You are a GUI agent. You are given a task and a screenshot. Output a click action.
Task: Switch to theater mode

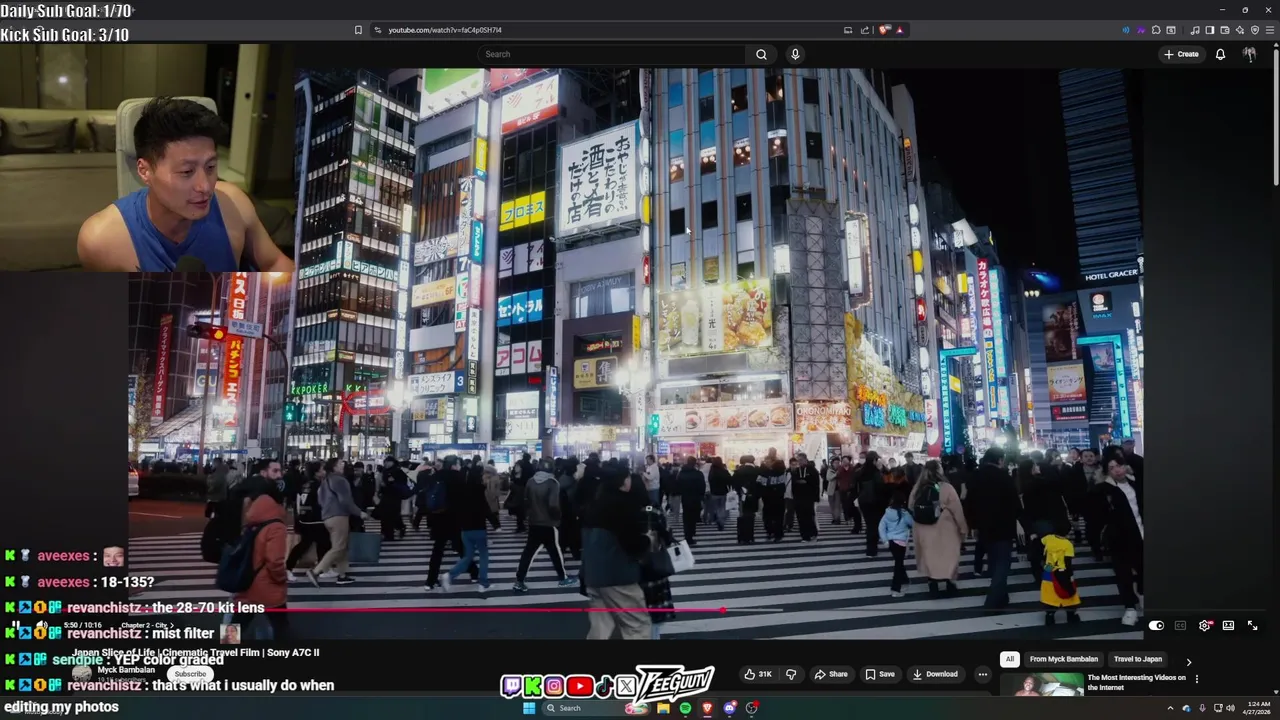coord(1228,626)
